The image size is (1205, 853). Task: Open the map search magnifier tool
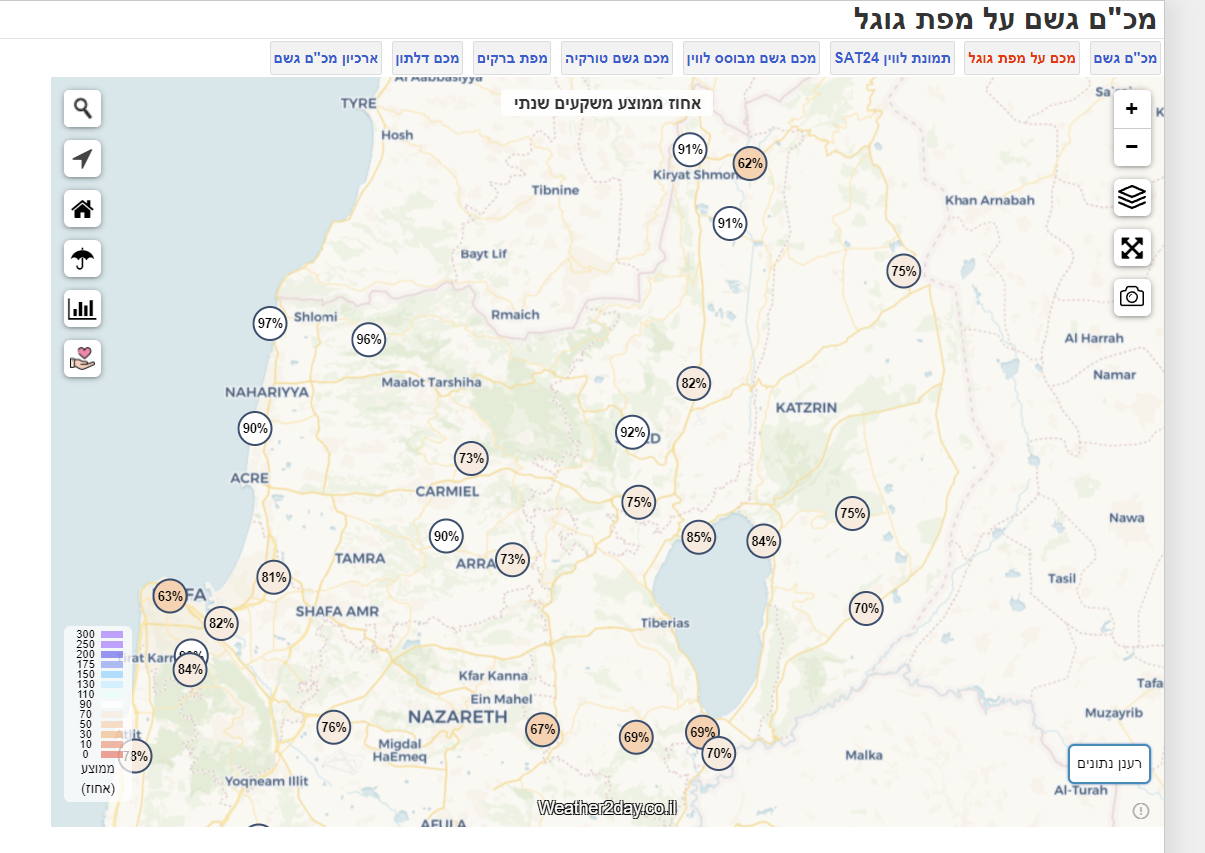(x=82, y=108)
